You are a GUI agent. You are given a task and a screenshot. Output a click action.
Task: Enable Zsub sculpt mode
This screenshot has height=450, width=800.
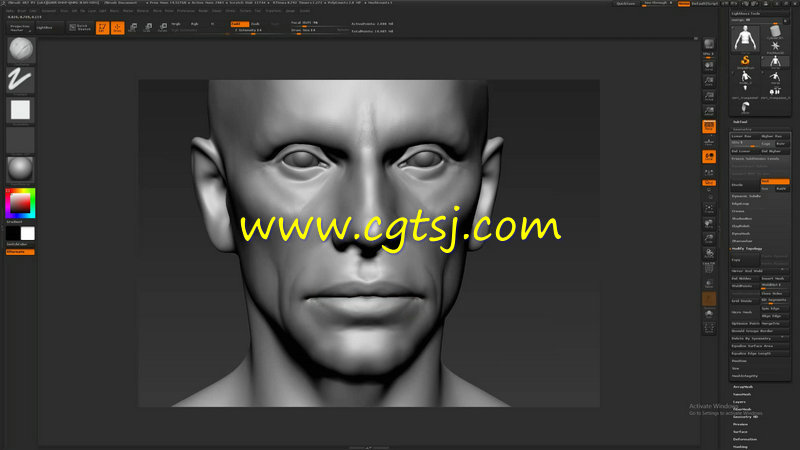click(x=257, y=24)
